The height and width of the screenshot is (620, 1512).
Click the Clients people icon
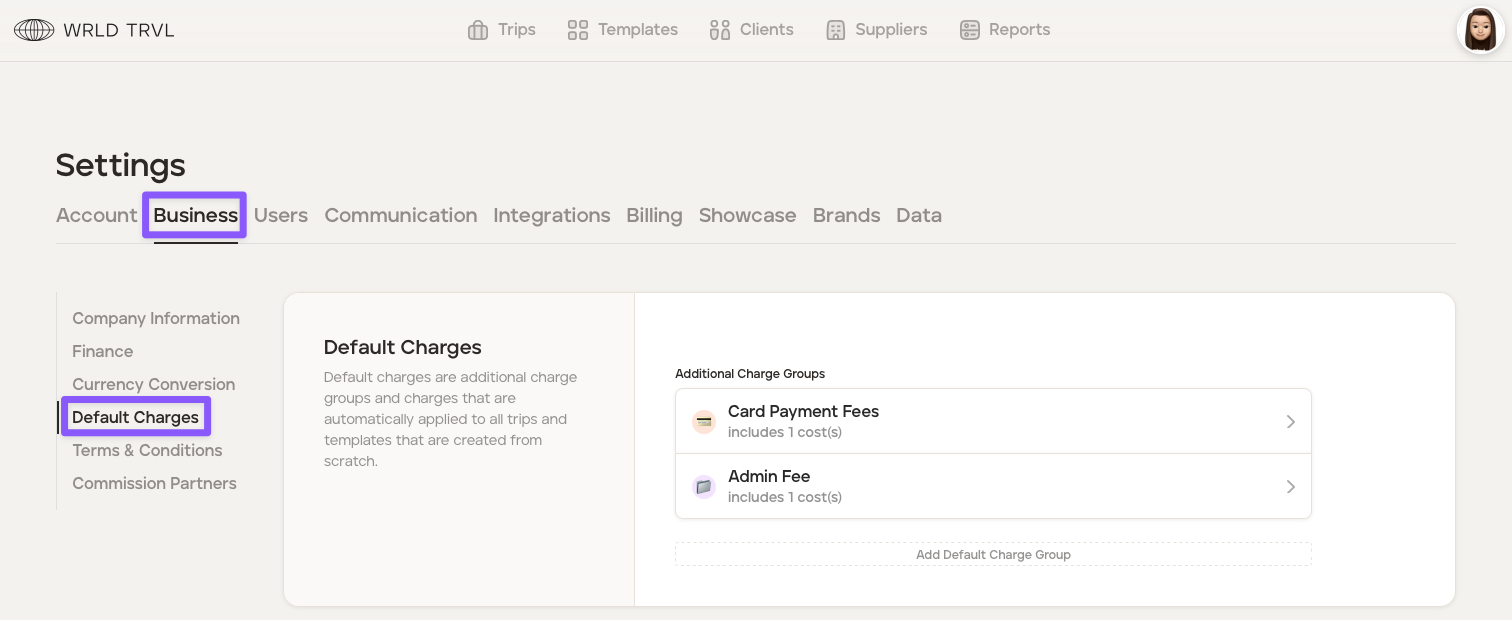click(x=720, y=30)
